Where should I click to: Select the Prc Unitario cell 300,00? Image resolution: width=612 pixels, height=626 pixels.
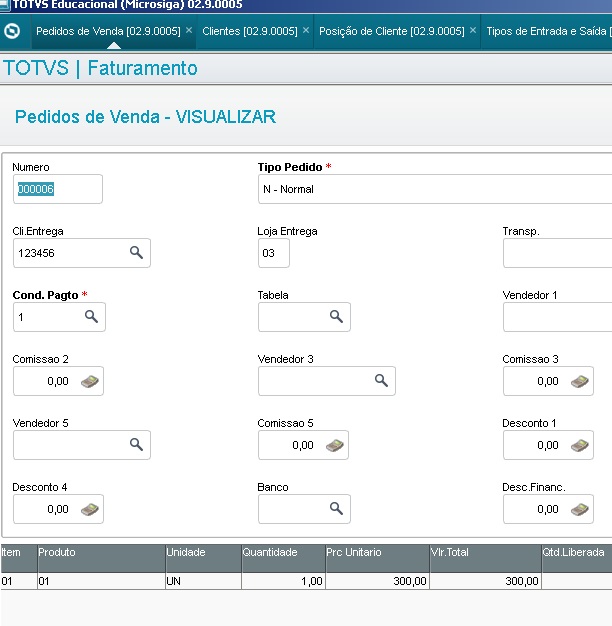pos(378,581)
